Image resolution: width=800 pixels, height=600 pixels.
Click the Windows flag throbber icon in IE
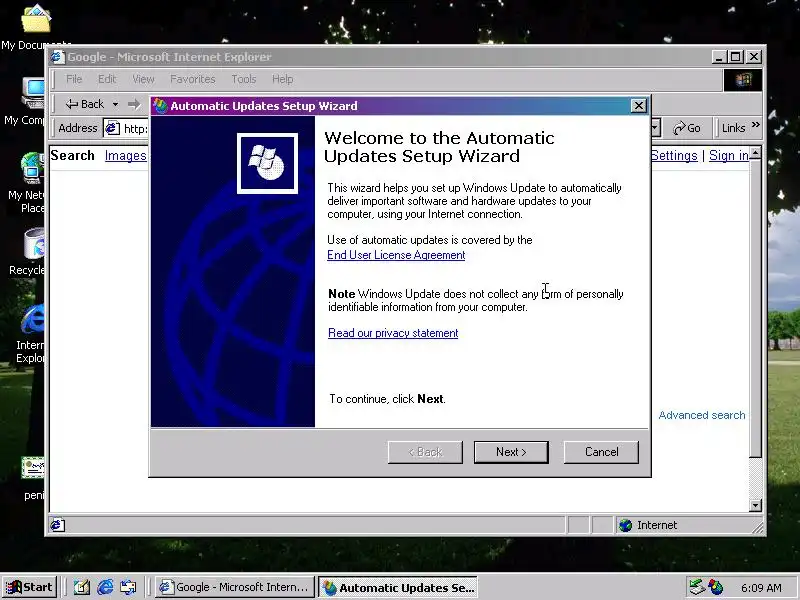pyautogui.click(x=743, y=80)
